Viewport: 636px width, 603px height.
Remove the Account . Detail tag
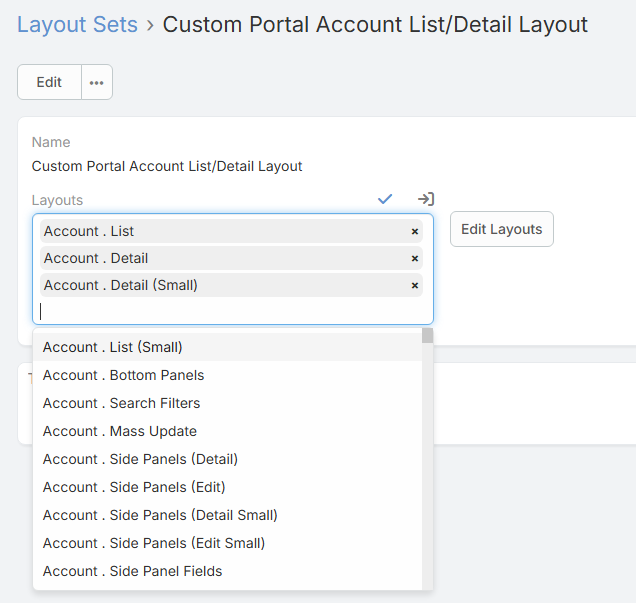tap(415, 259)
